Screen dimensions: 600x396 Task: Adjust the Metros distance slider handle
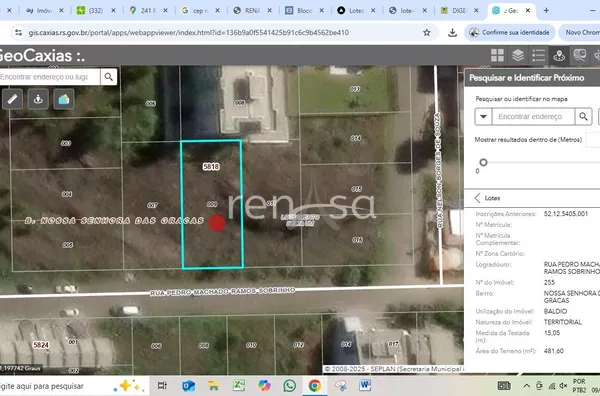(x=483, y=162)
